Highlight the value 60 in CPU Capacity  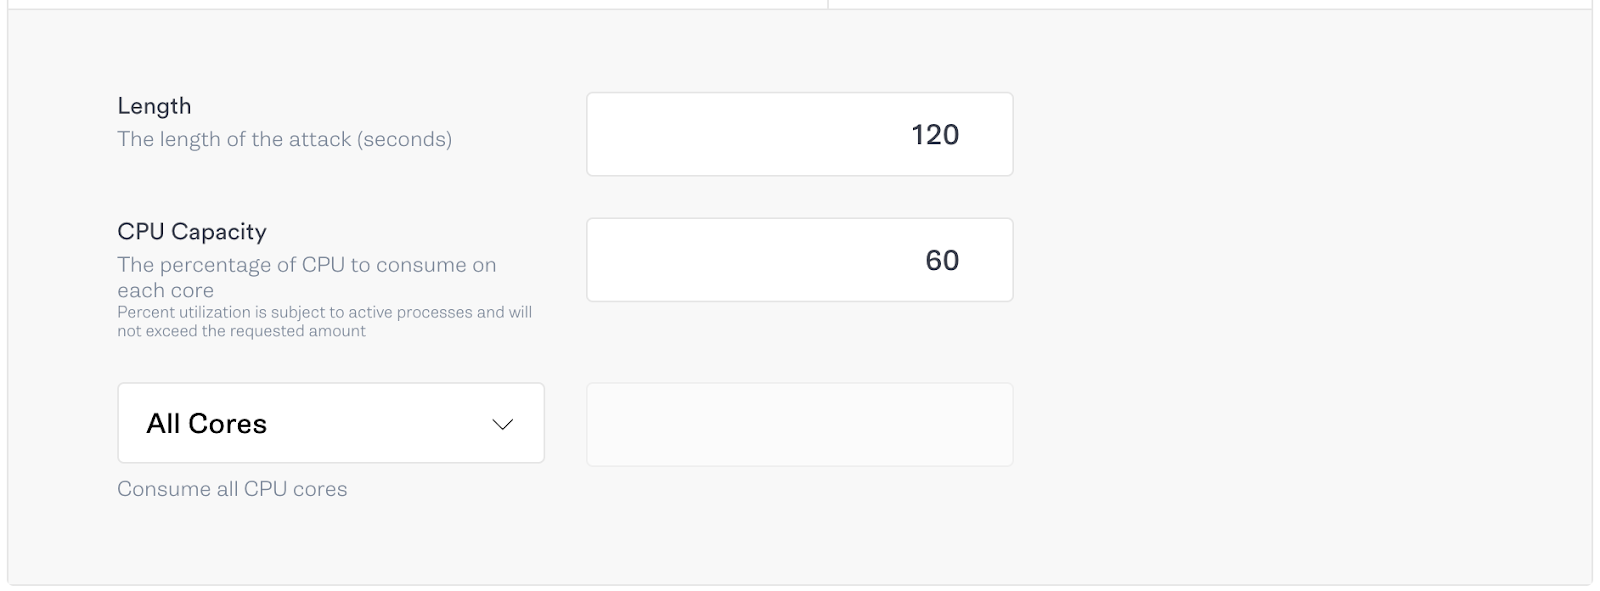940,260
